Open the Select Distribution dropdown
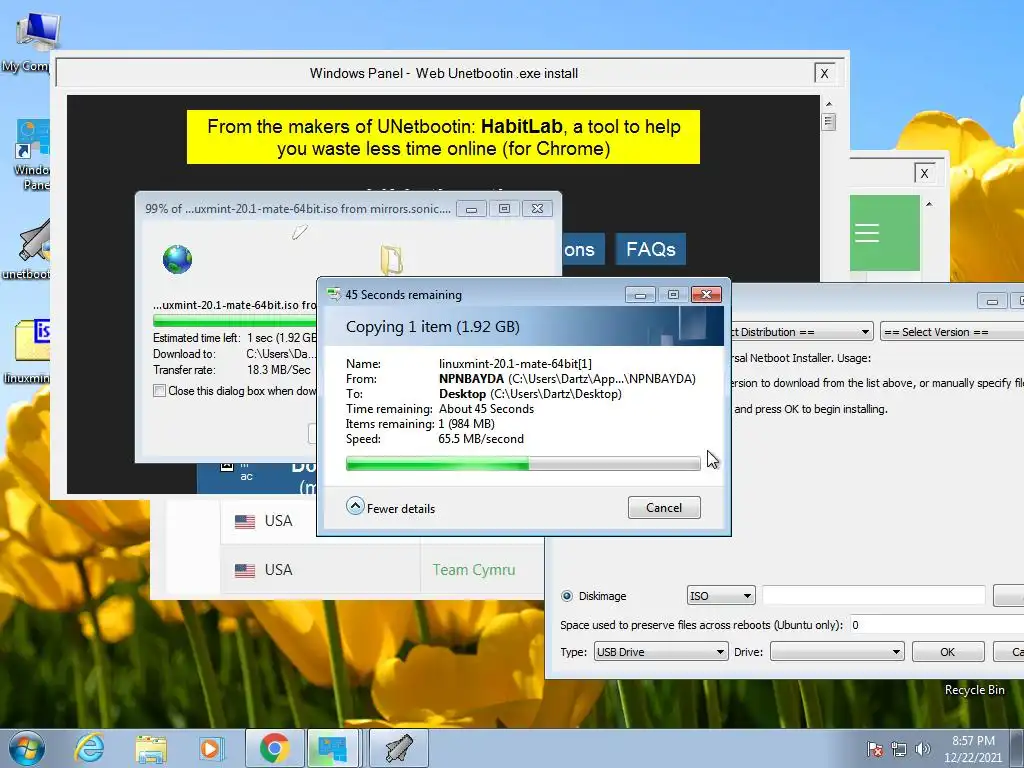 (x=801, y=332)
